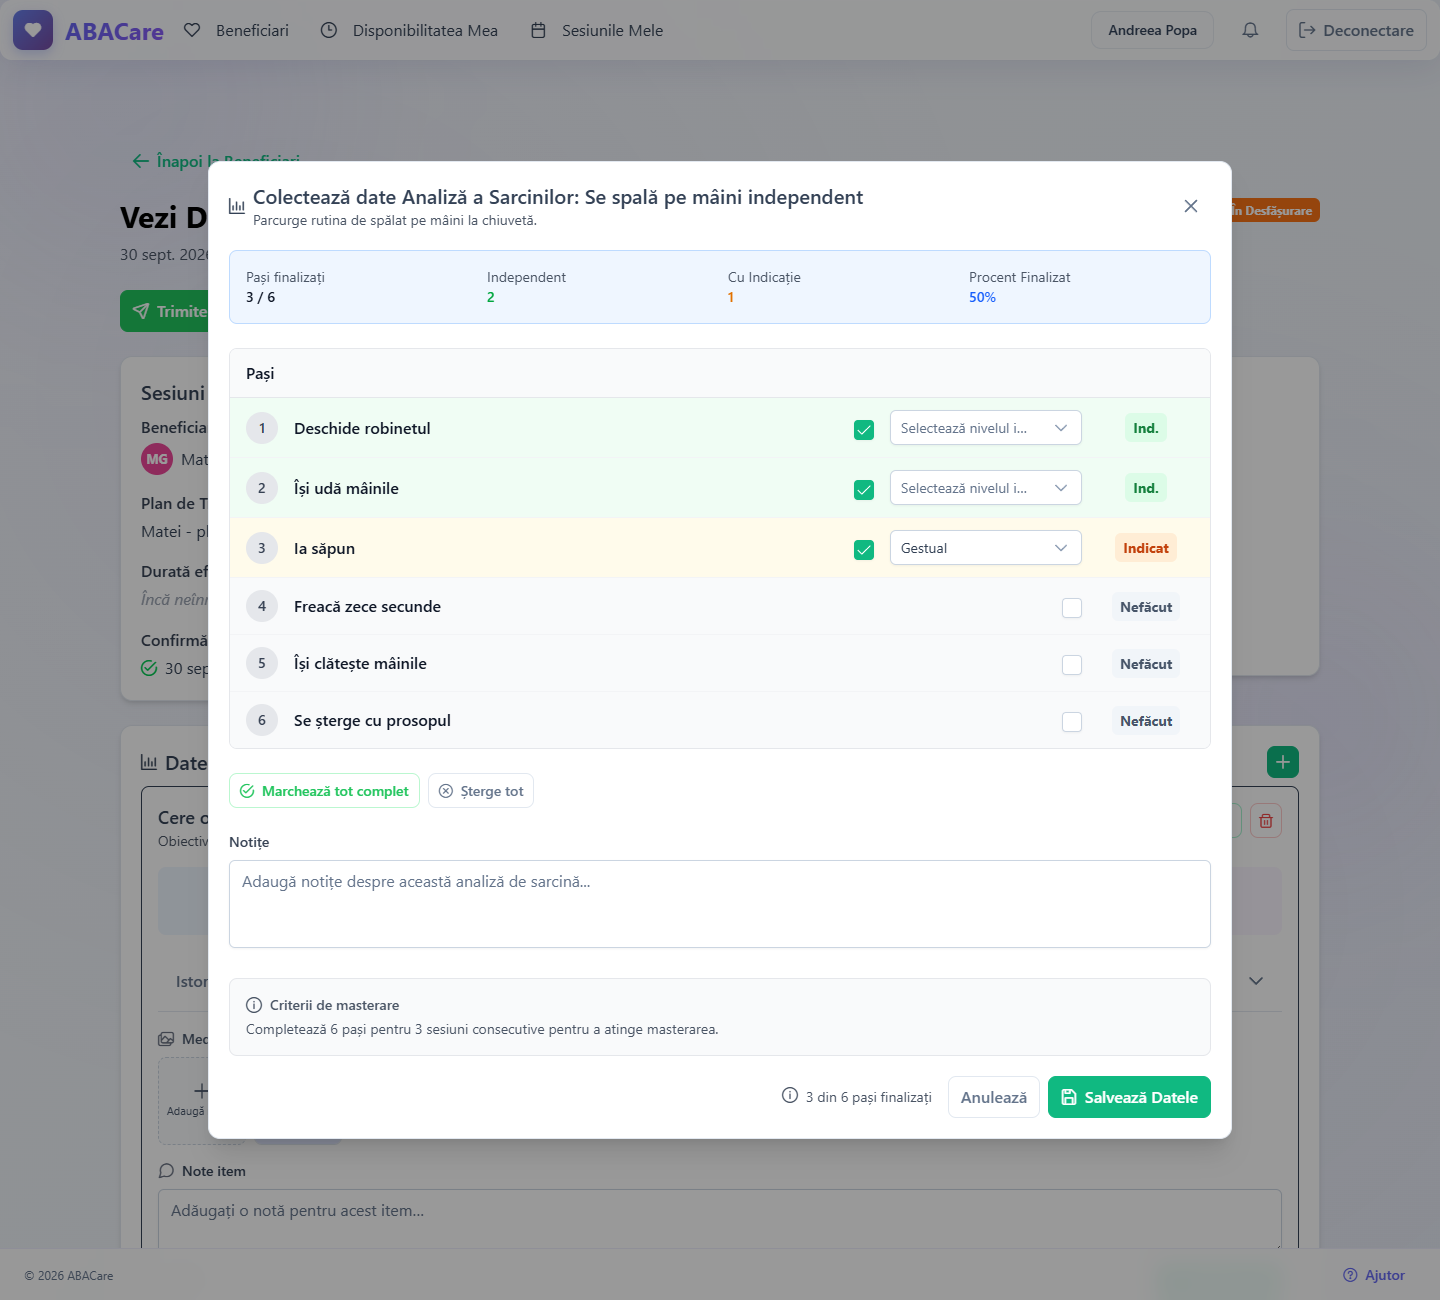Image resolution: width=1440 pixels, height=1300 pixels.
Task: Click the green plus button in background page
Action: pyautogui.click(x=1283, y=762)
